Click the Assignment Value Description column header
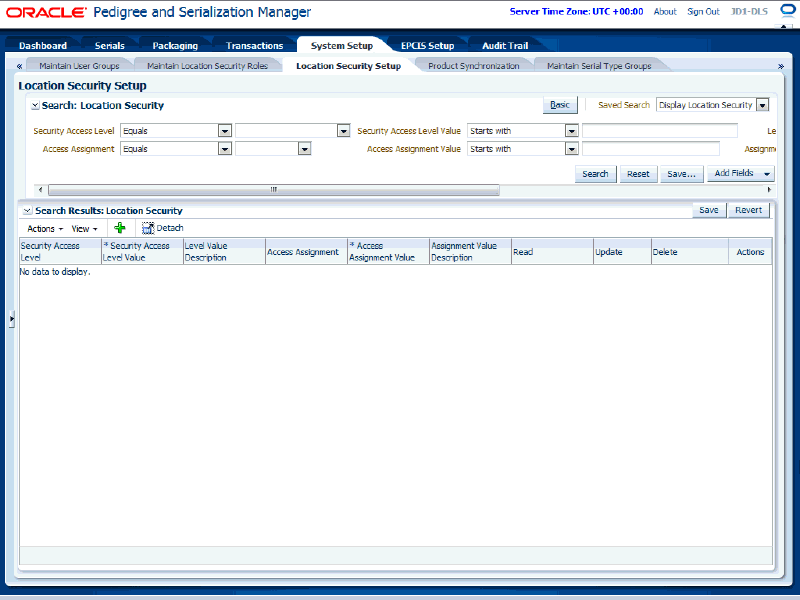800x600 pixels. click(x=470, y=252)
